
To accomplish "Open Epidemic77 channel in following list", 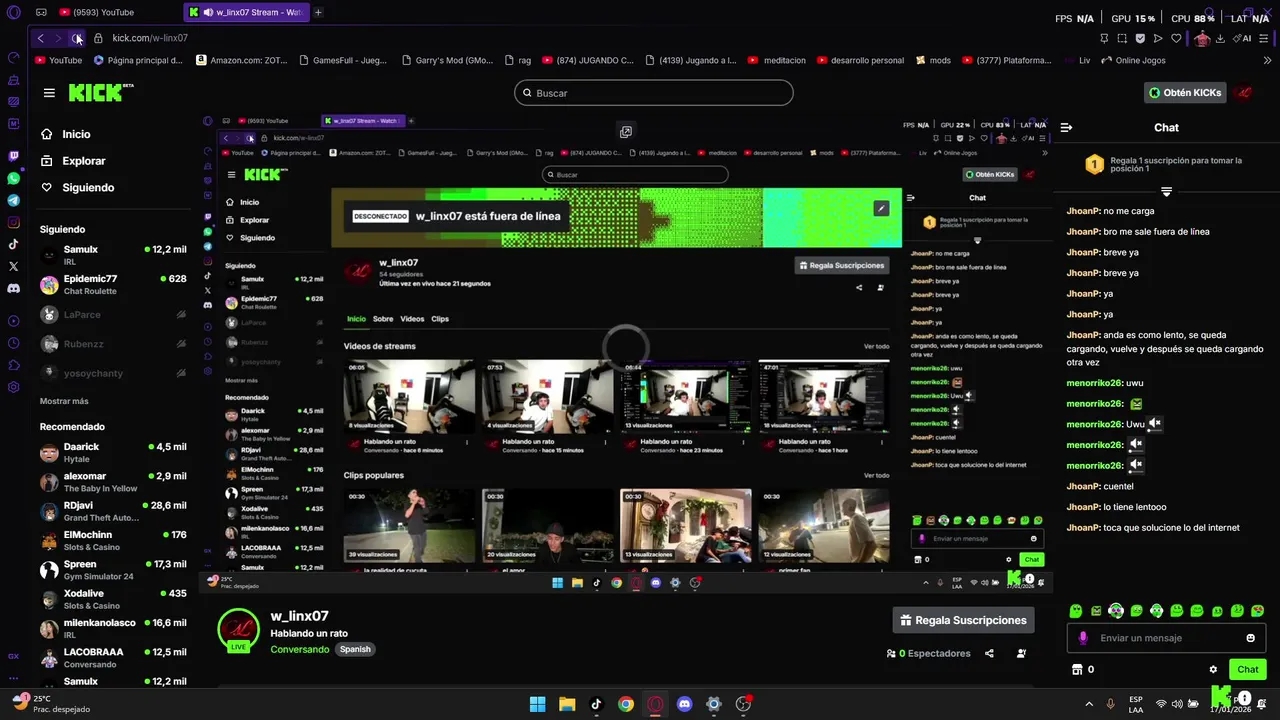I will pos(113,284).
